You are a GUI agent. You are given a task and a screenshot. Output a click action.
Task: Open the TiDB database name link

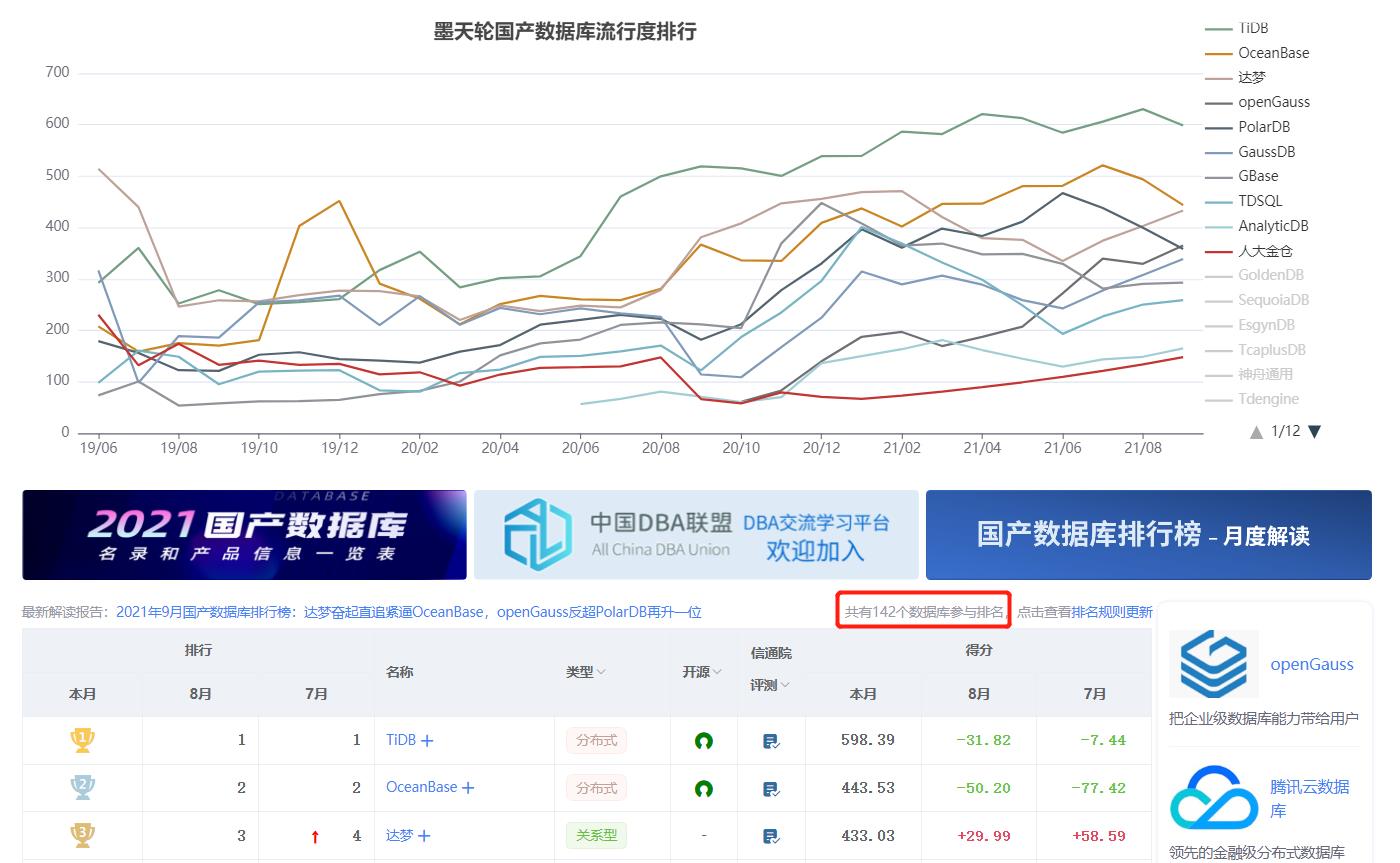pos(401,741)
